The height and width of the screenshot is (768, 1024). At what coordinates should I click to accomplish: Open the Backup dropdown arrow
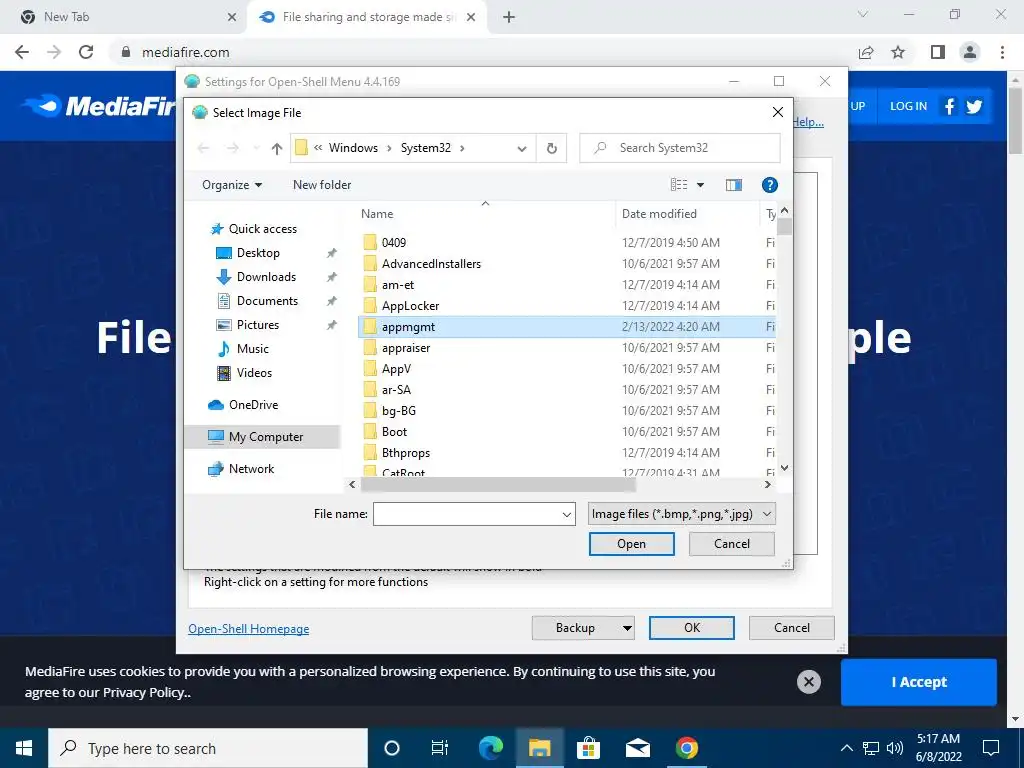tap(626, 628)
